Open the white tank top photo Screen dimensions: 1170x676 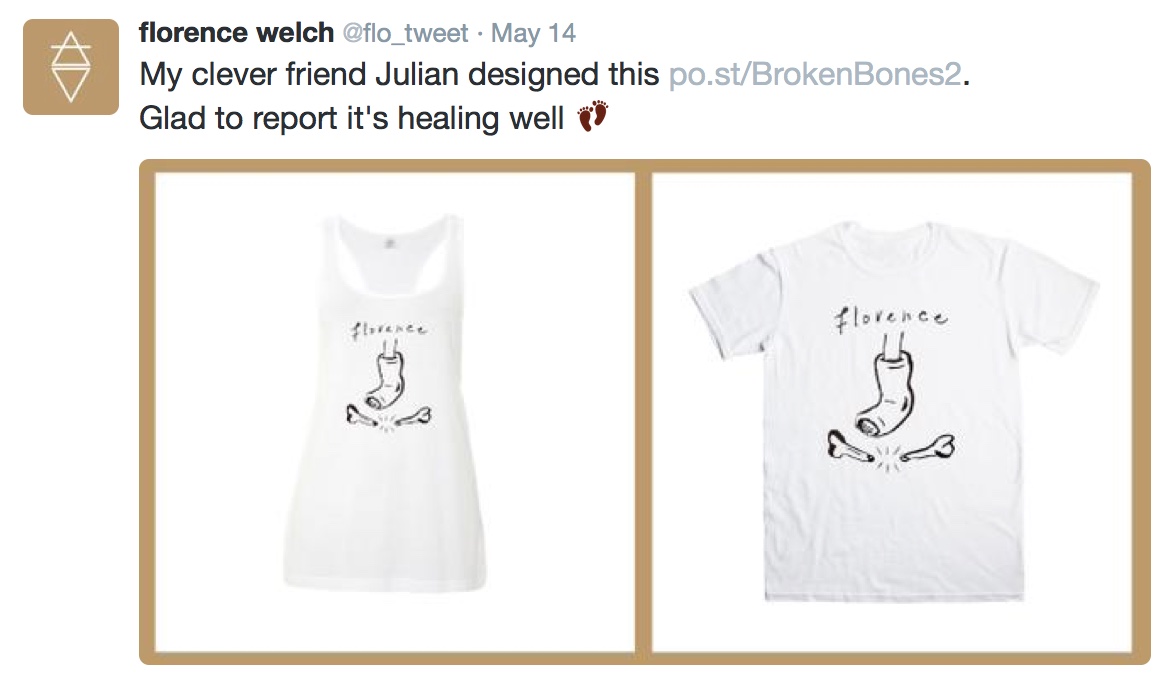[x=395, y=412]
